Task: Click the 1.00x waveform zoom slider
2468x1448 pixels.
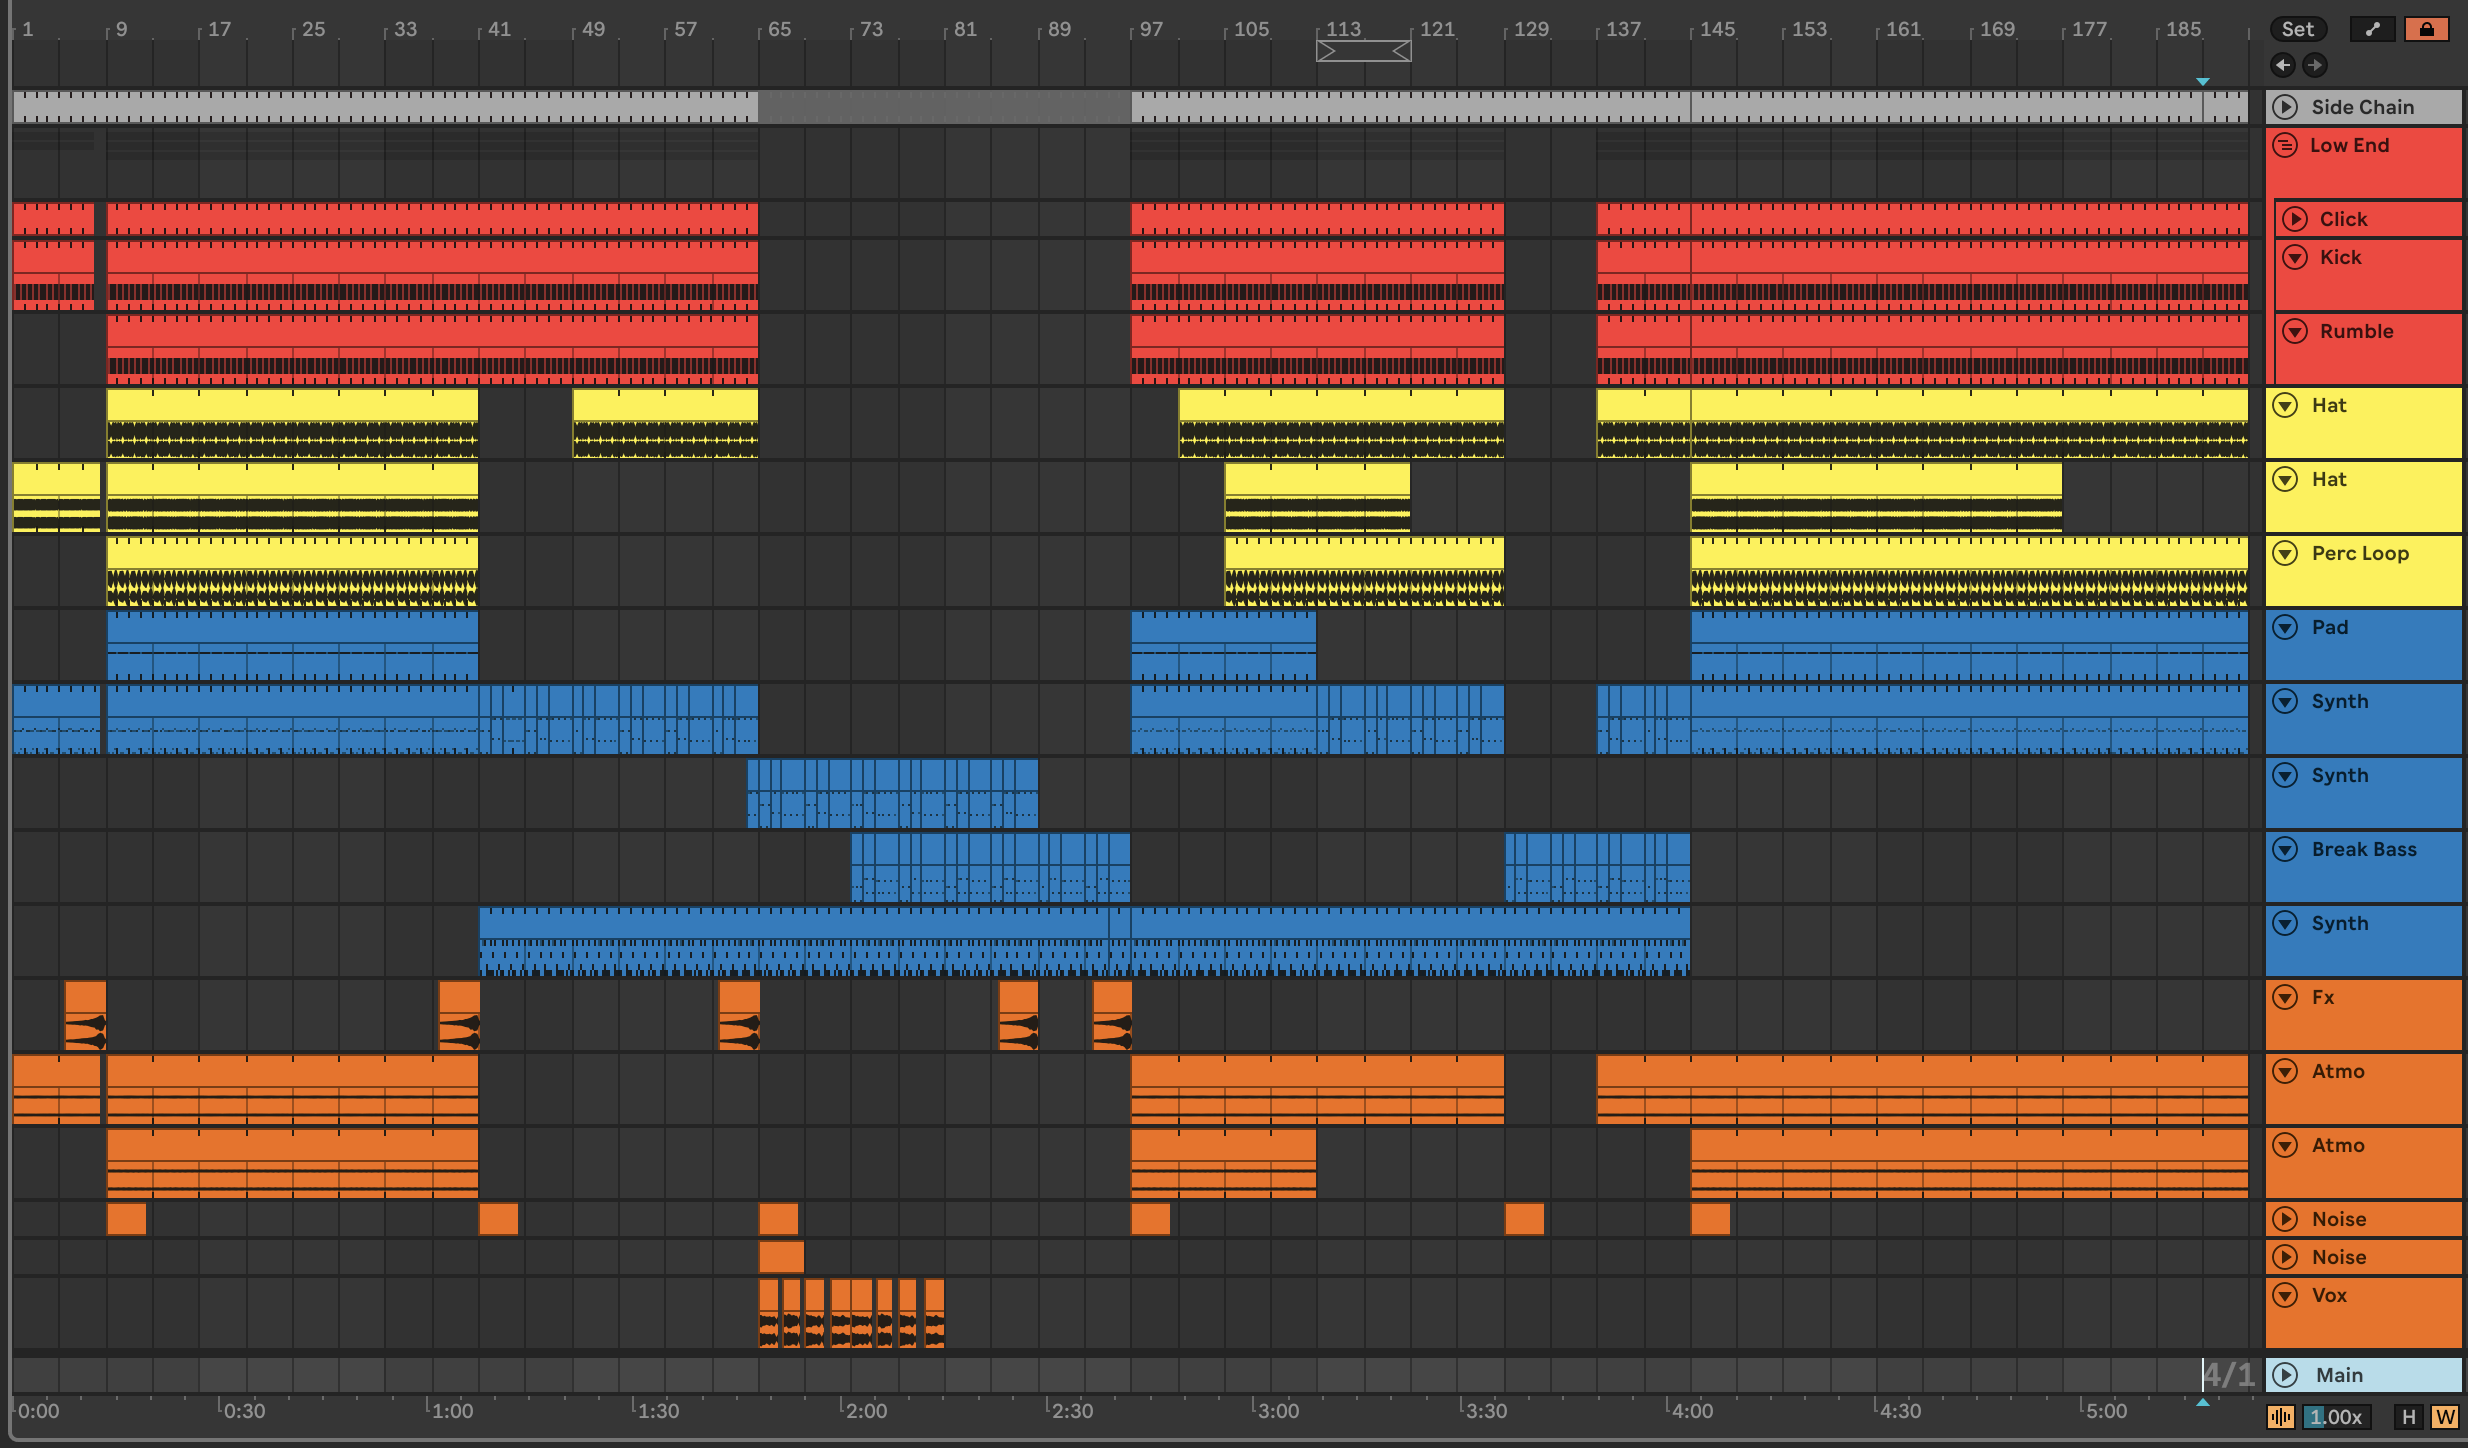Action: click(2335, 1416)
